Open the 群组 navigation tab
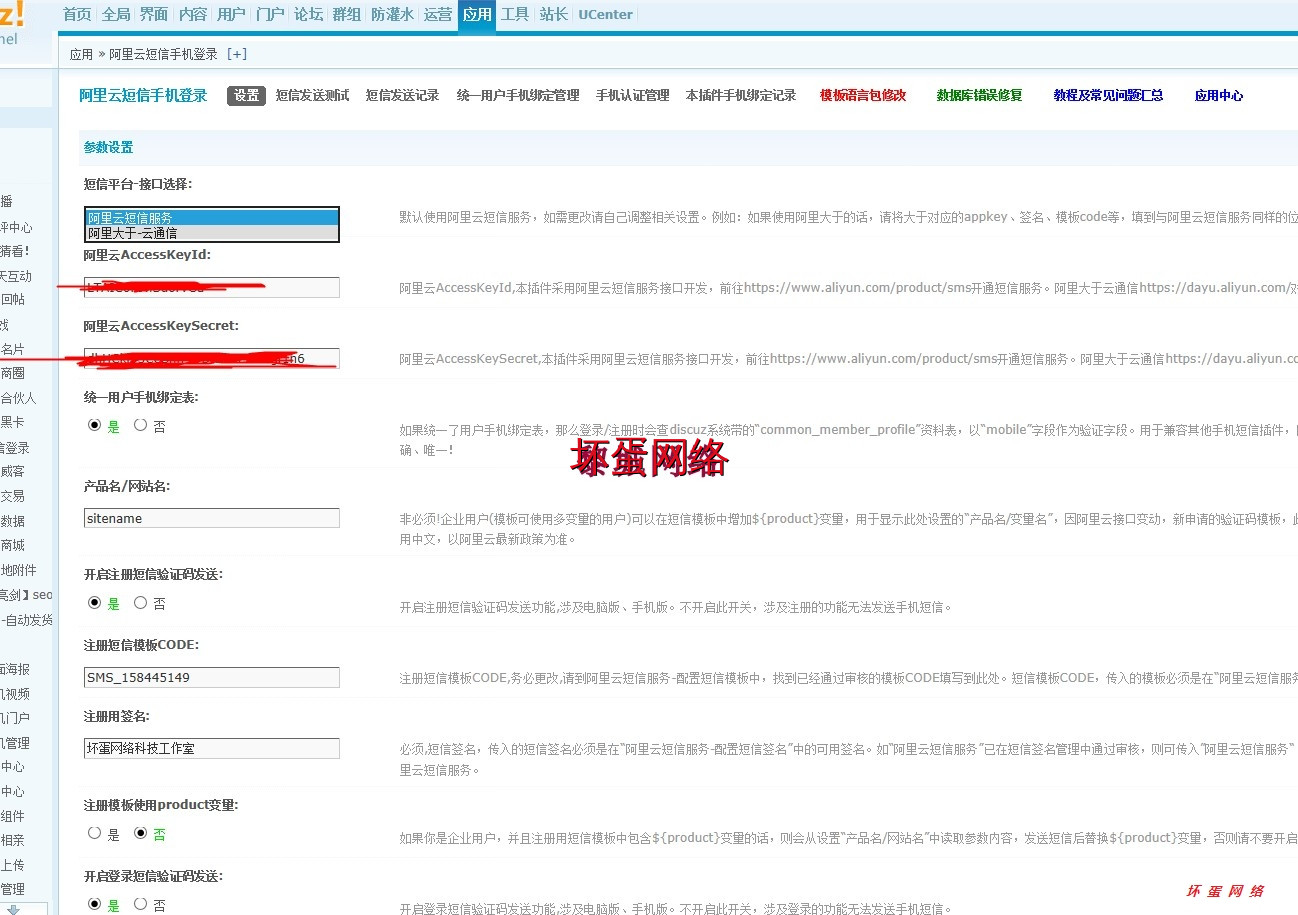 coord(347,14)
